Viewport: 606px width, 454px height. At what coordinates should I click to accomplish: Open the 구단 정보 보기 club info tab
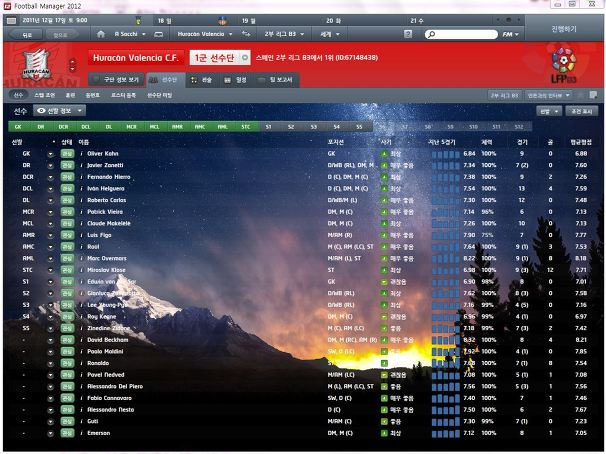116,80
